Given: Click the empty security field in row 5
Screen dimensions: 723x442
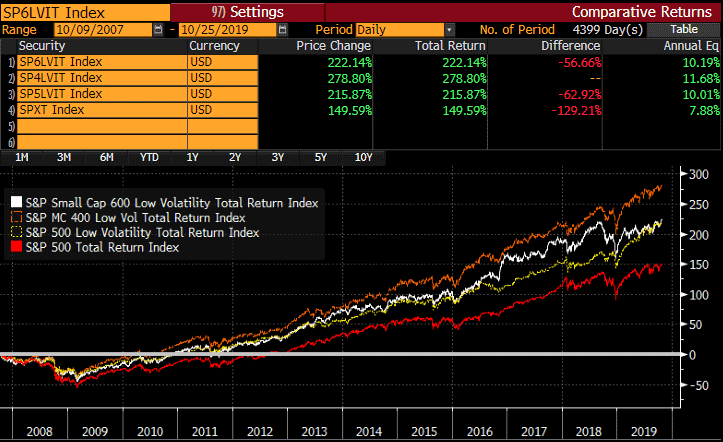Looking at the screenshot, I should pyautogui.click(x=102, y=126).
